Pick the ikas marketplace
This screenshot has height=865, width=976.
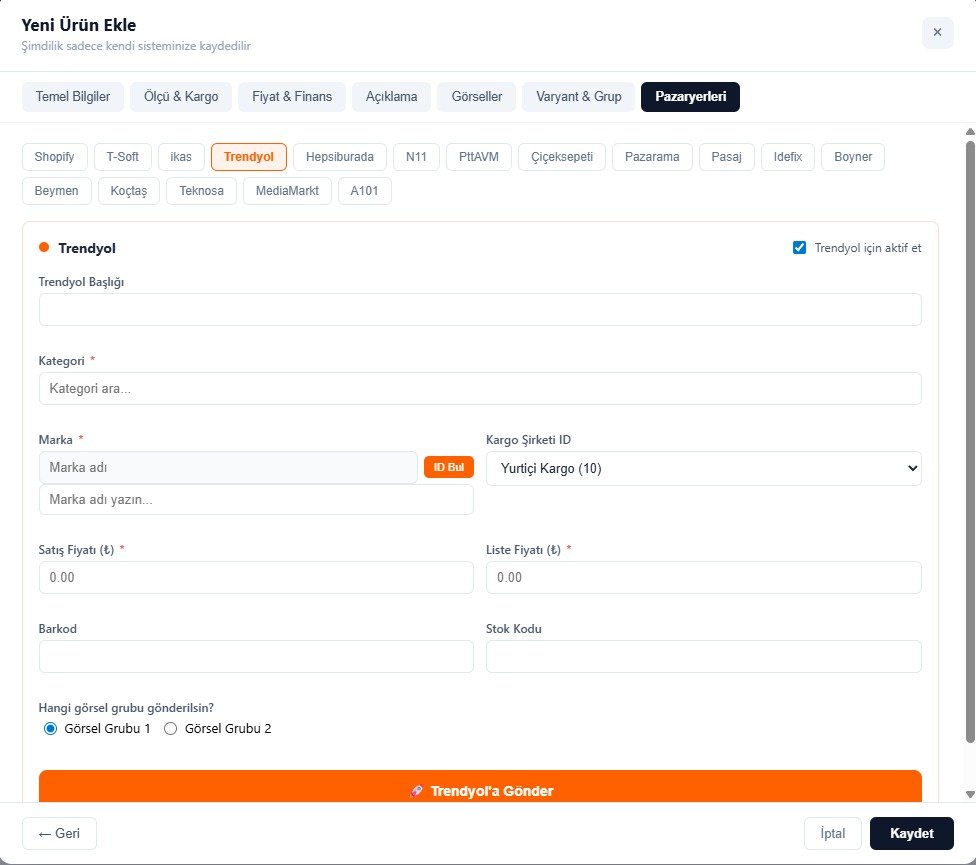(x=181, y=157)
